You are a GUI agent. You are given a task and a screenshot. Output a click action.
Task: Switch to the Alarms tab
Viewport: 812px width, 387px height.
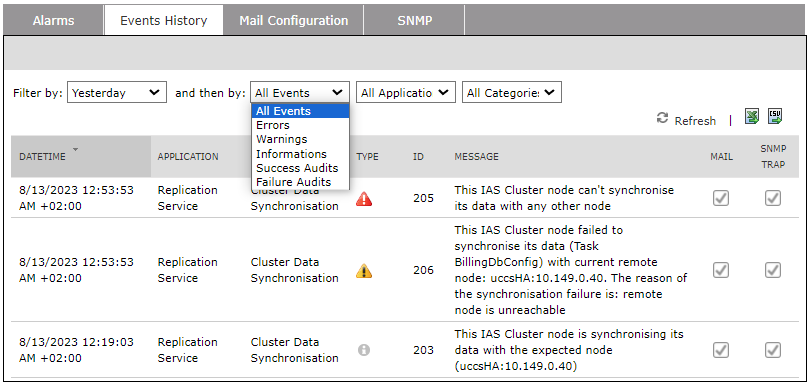pos(53,21)
